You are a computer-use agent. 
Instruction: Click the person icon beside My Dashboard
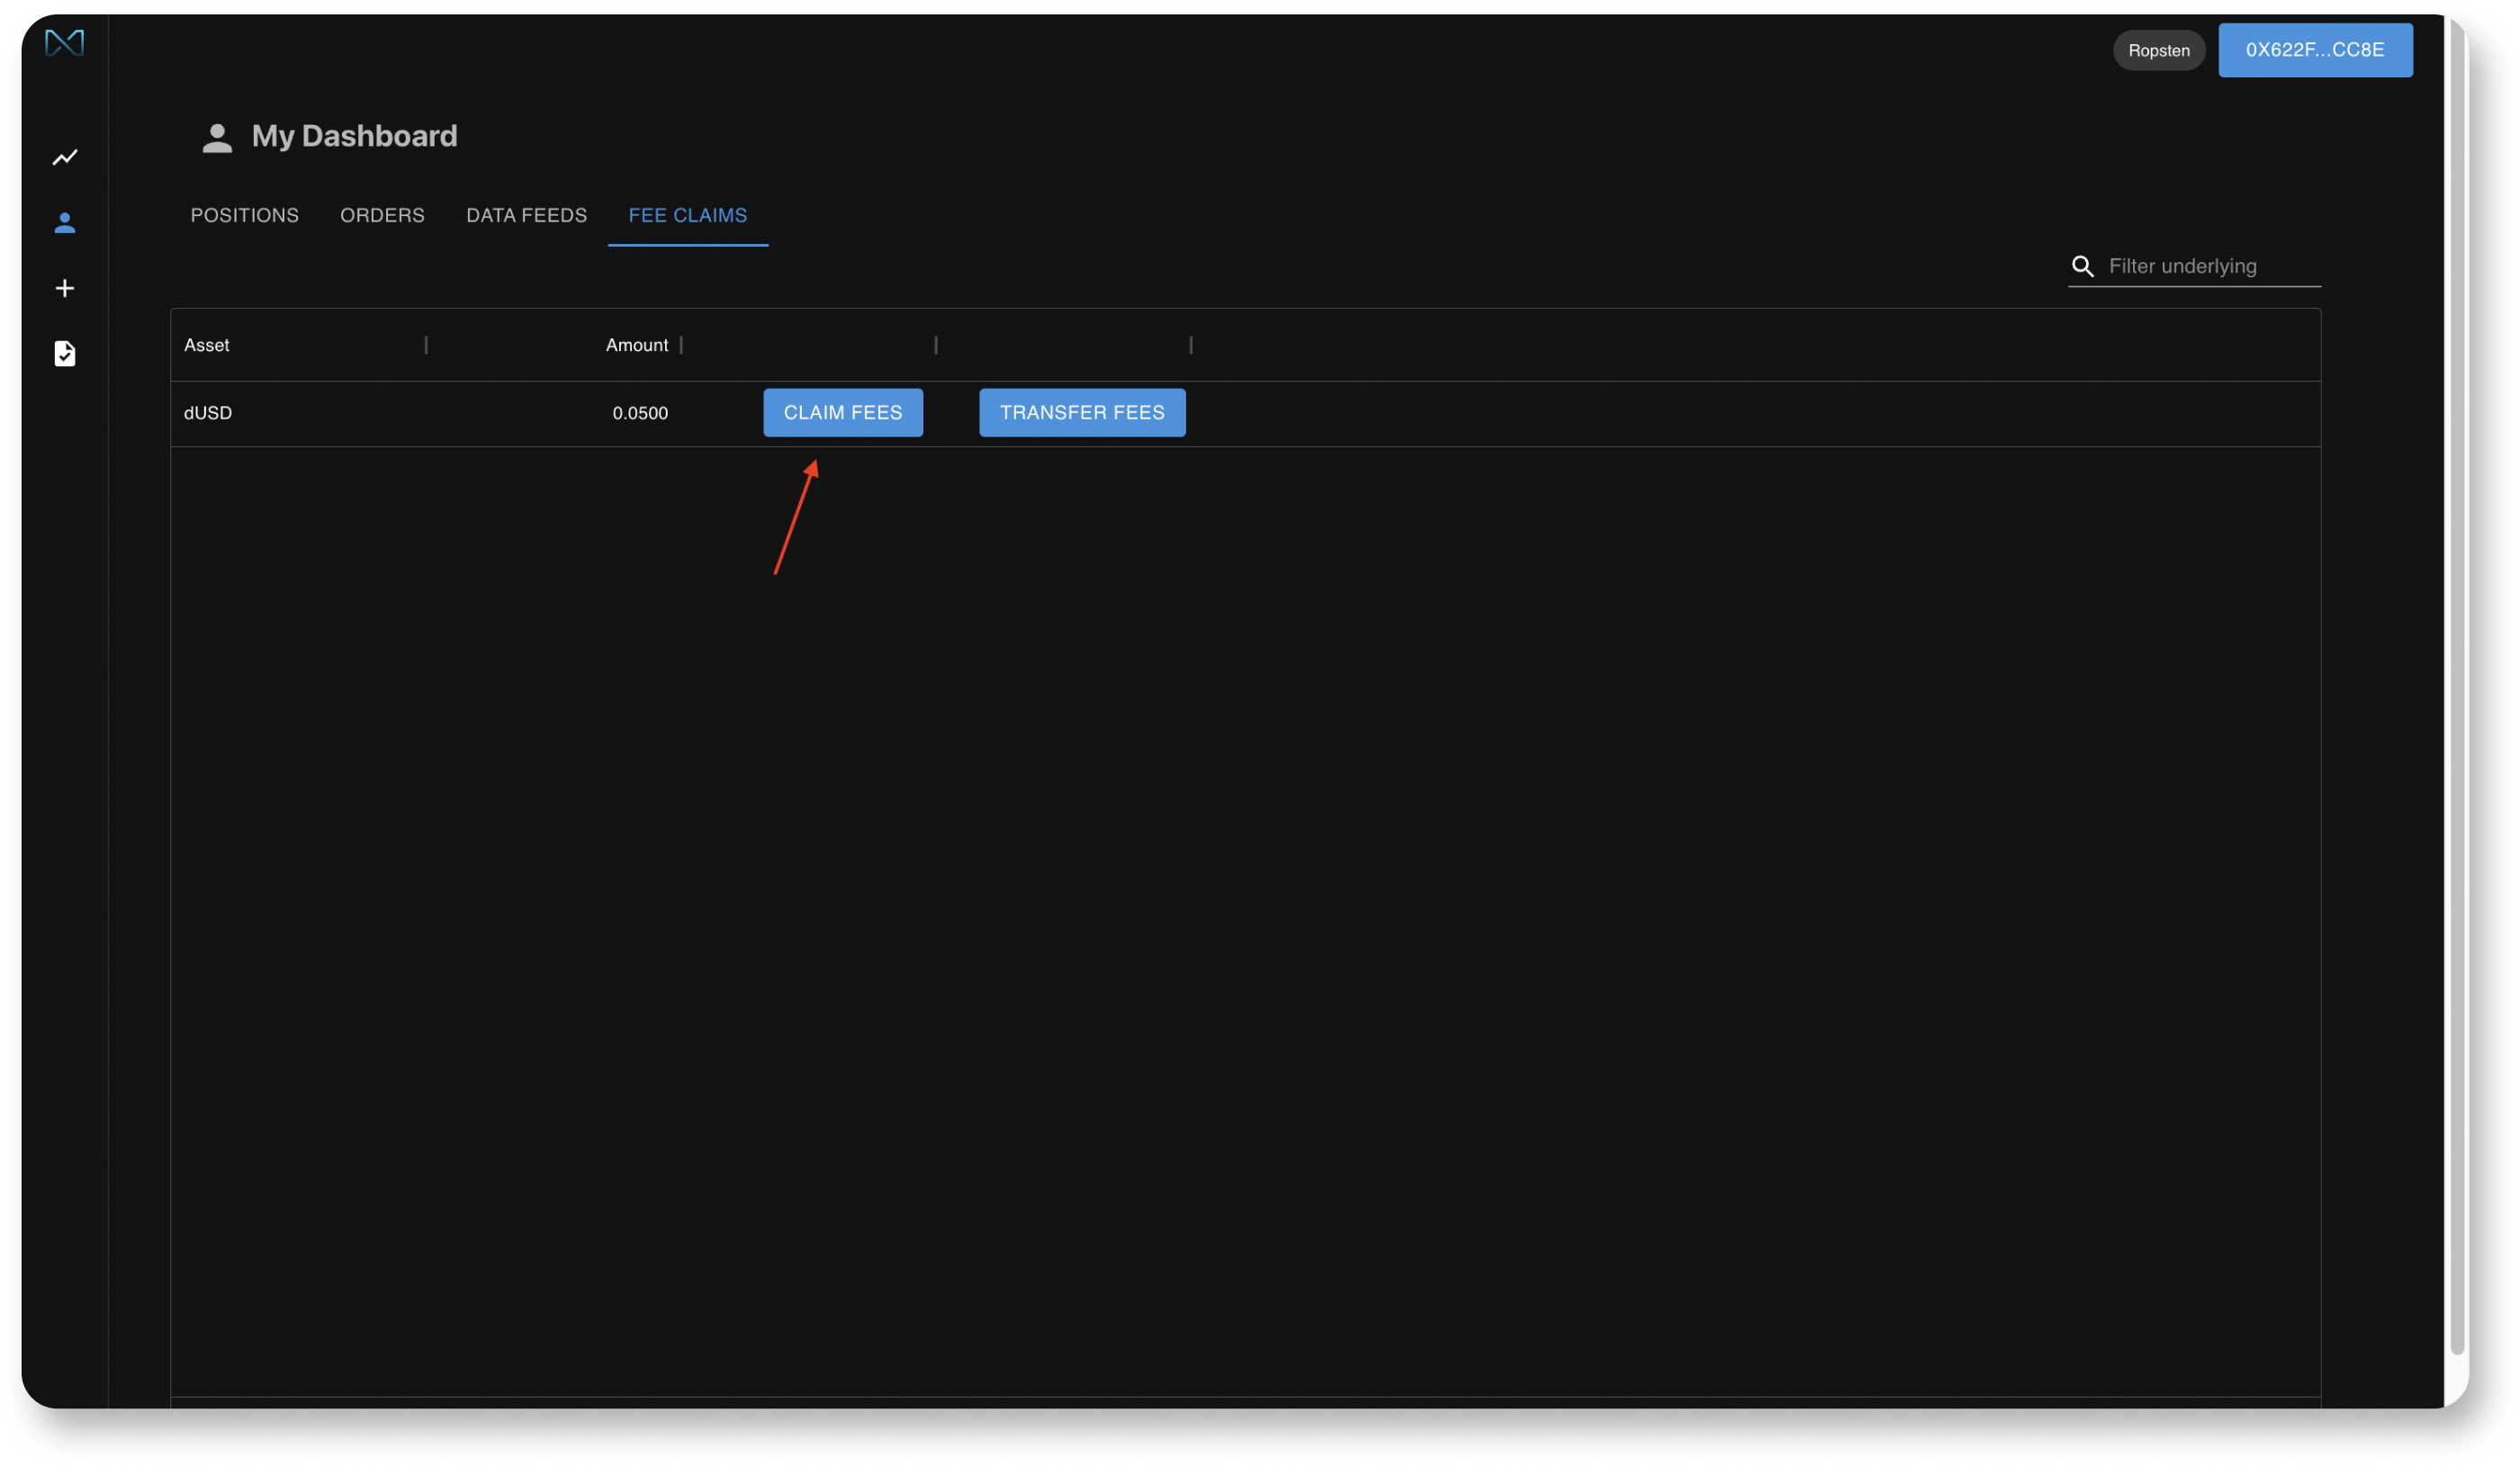click(217, 138)
